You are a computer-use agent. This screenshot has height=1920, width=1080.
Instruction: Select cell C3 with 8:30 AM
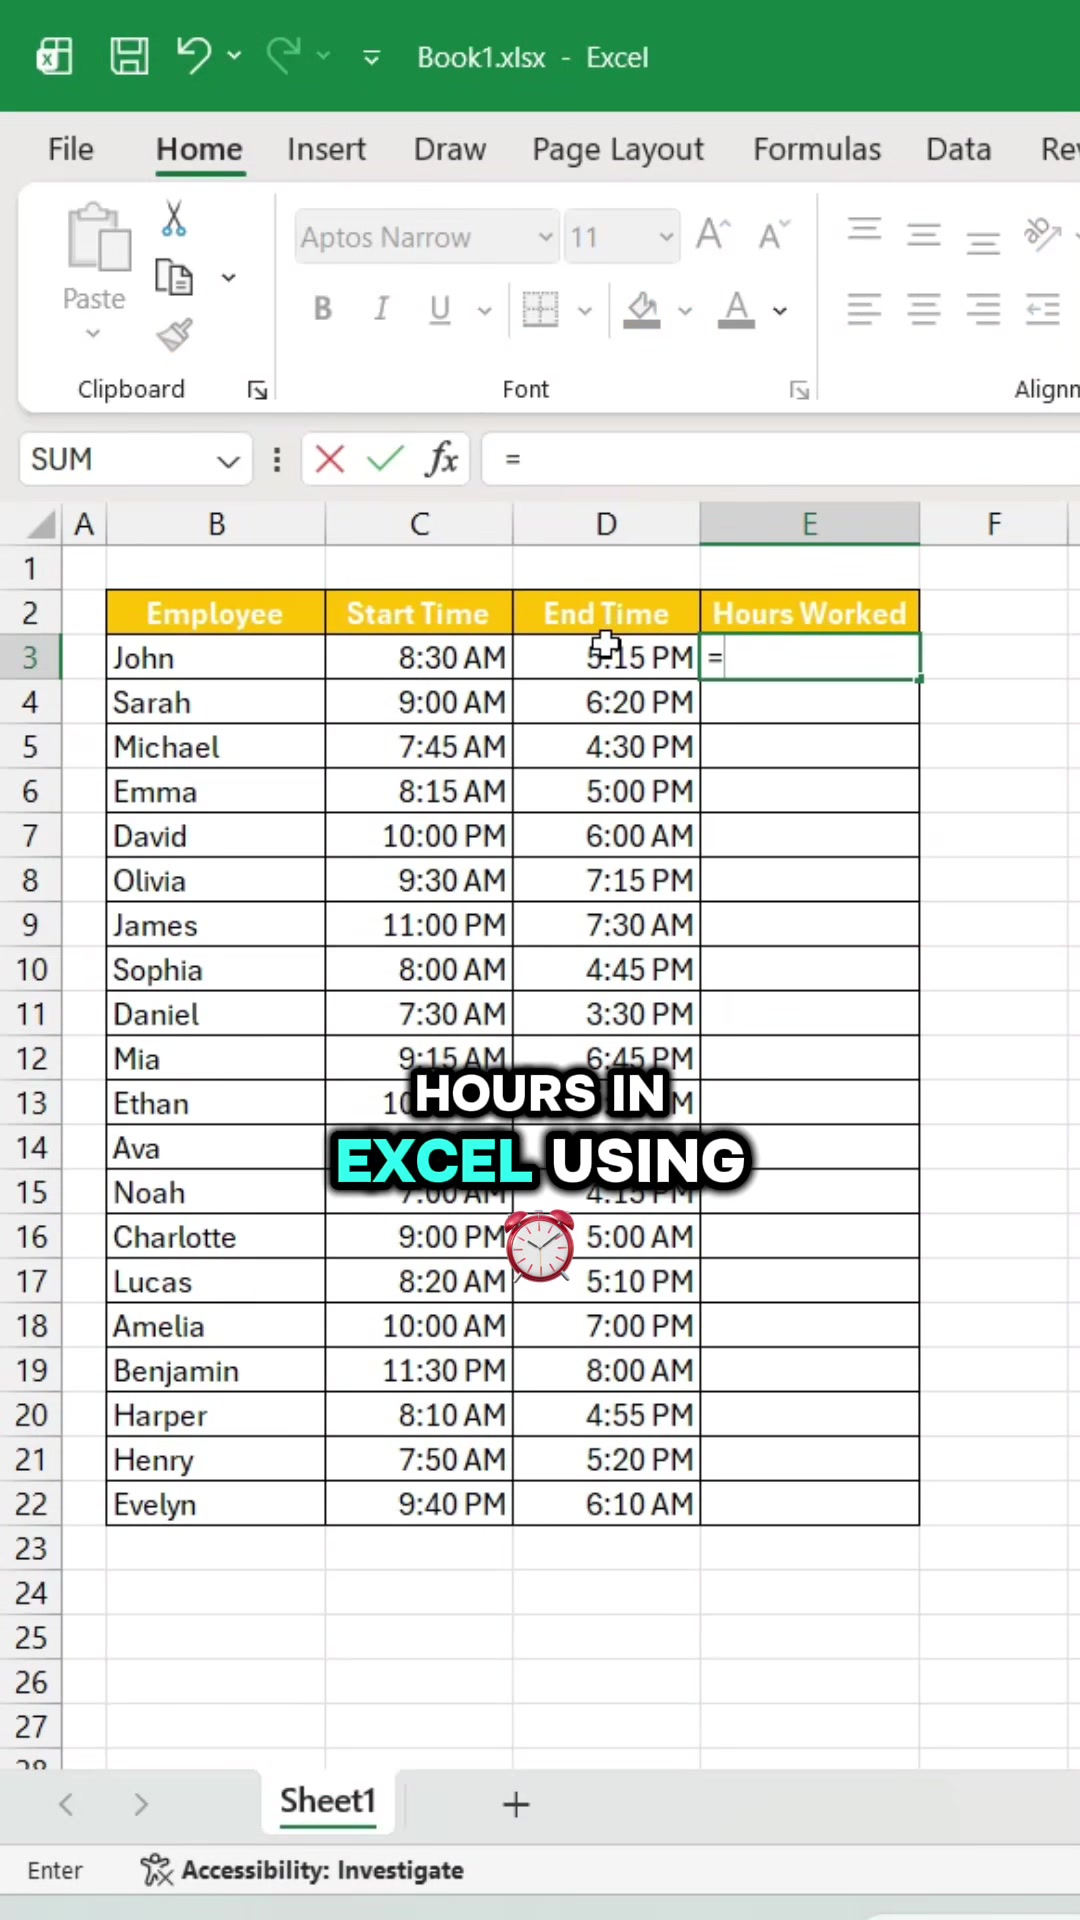419,658
